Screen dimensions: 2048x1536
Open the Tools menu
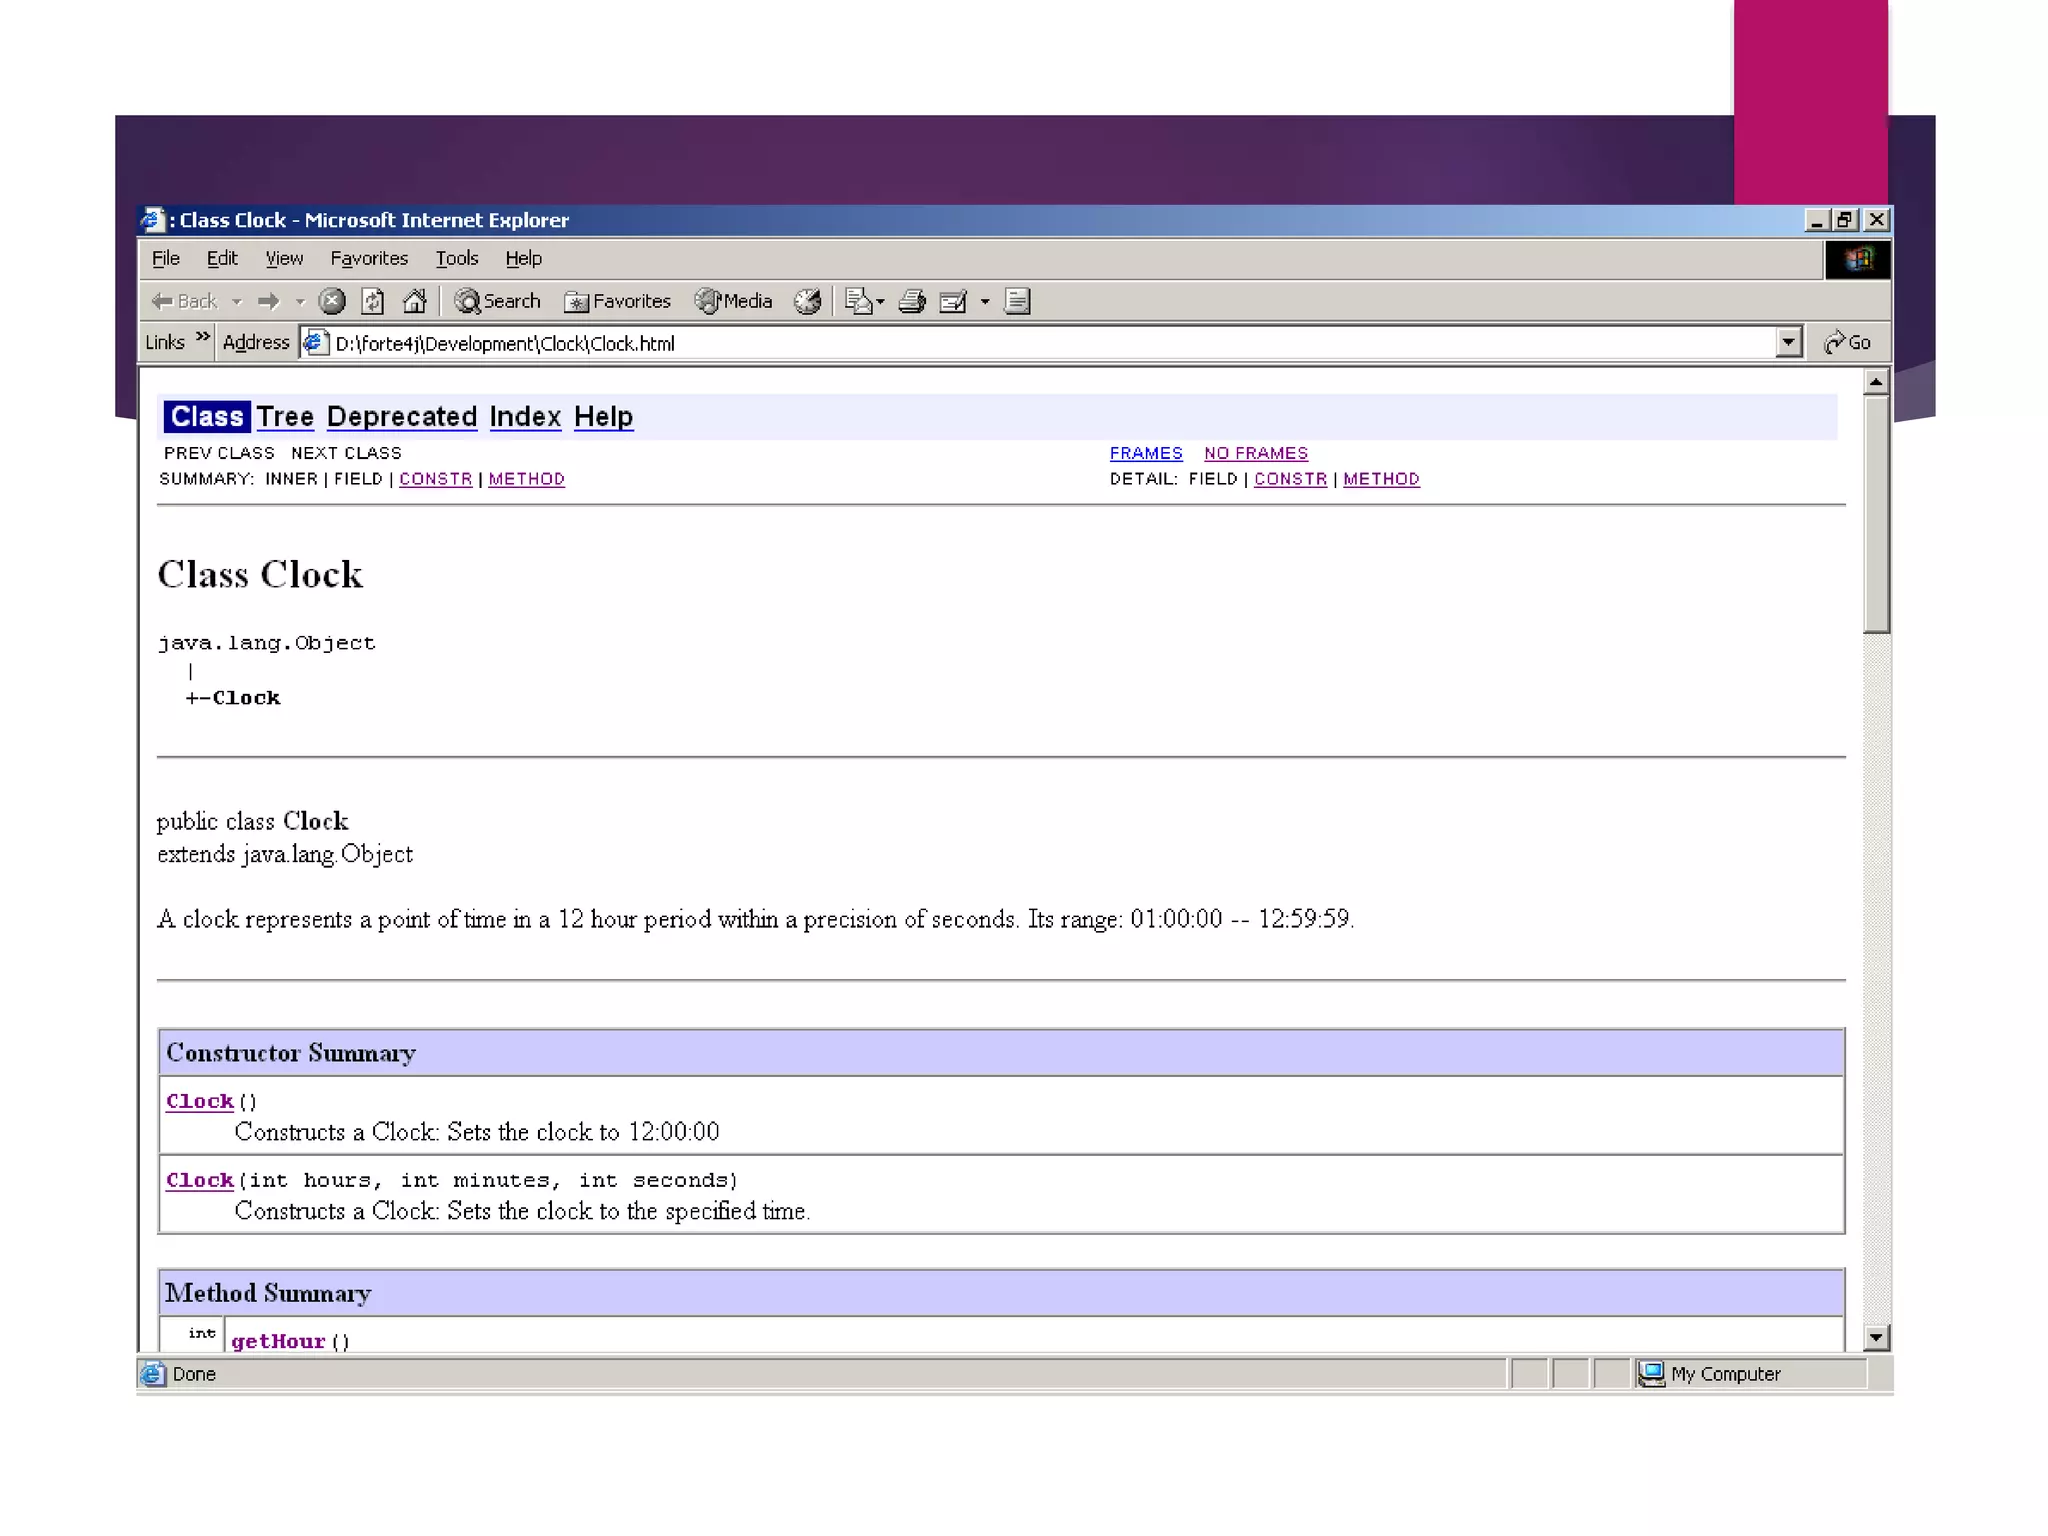(x=457, y=258)
